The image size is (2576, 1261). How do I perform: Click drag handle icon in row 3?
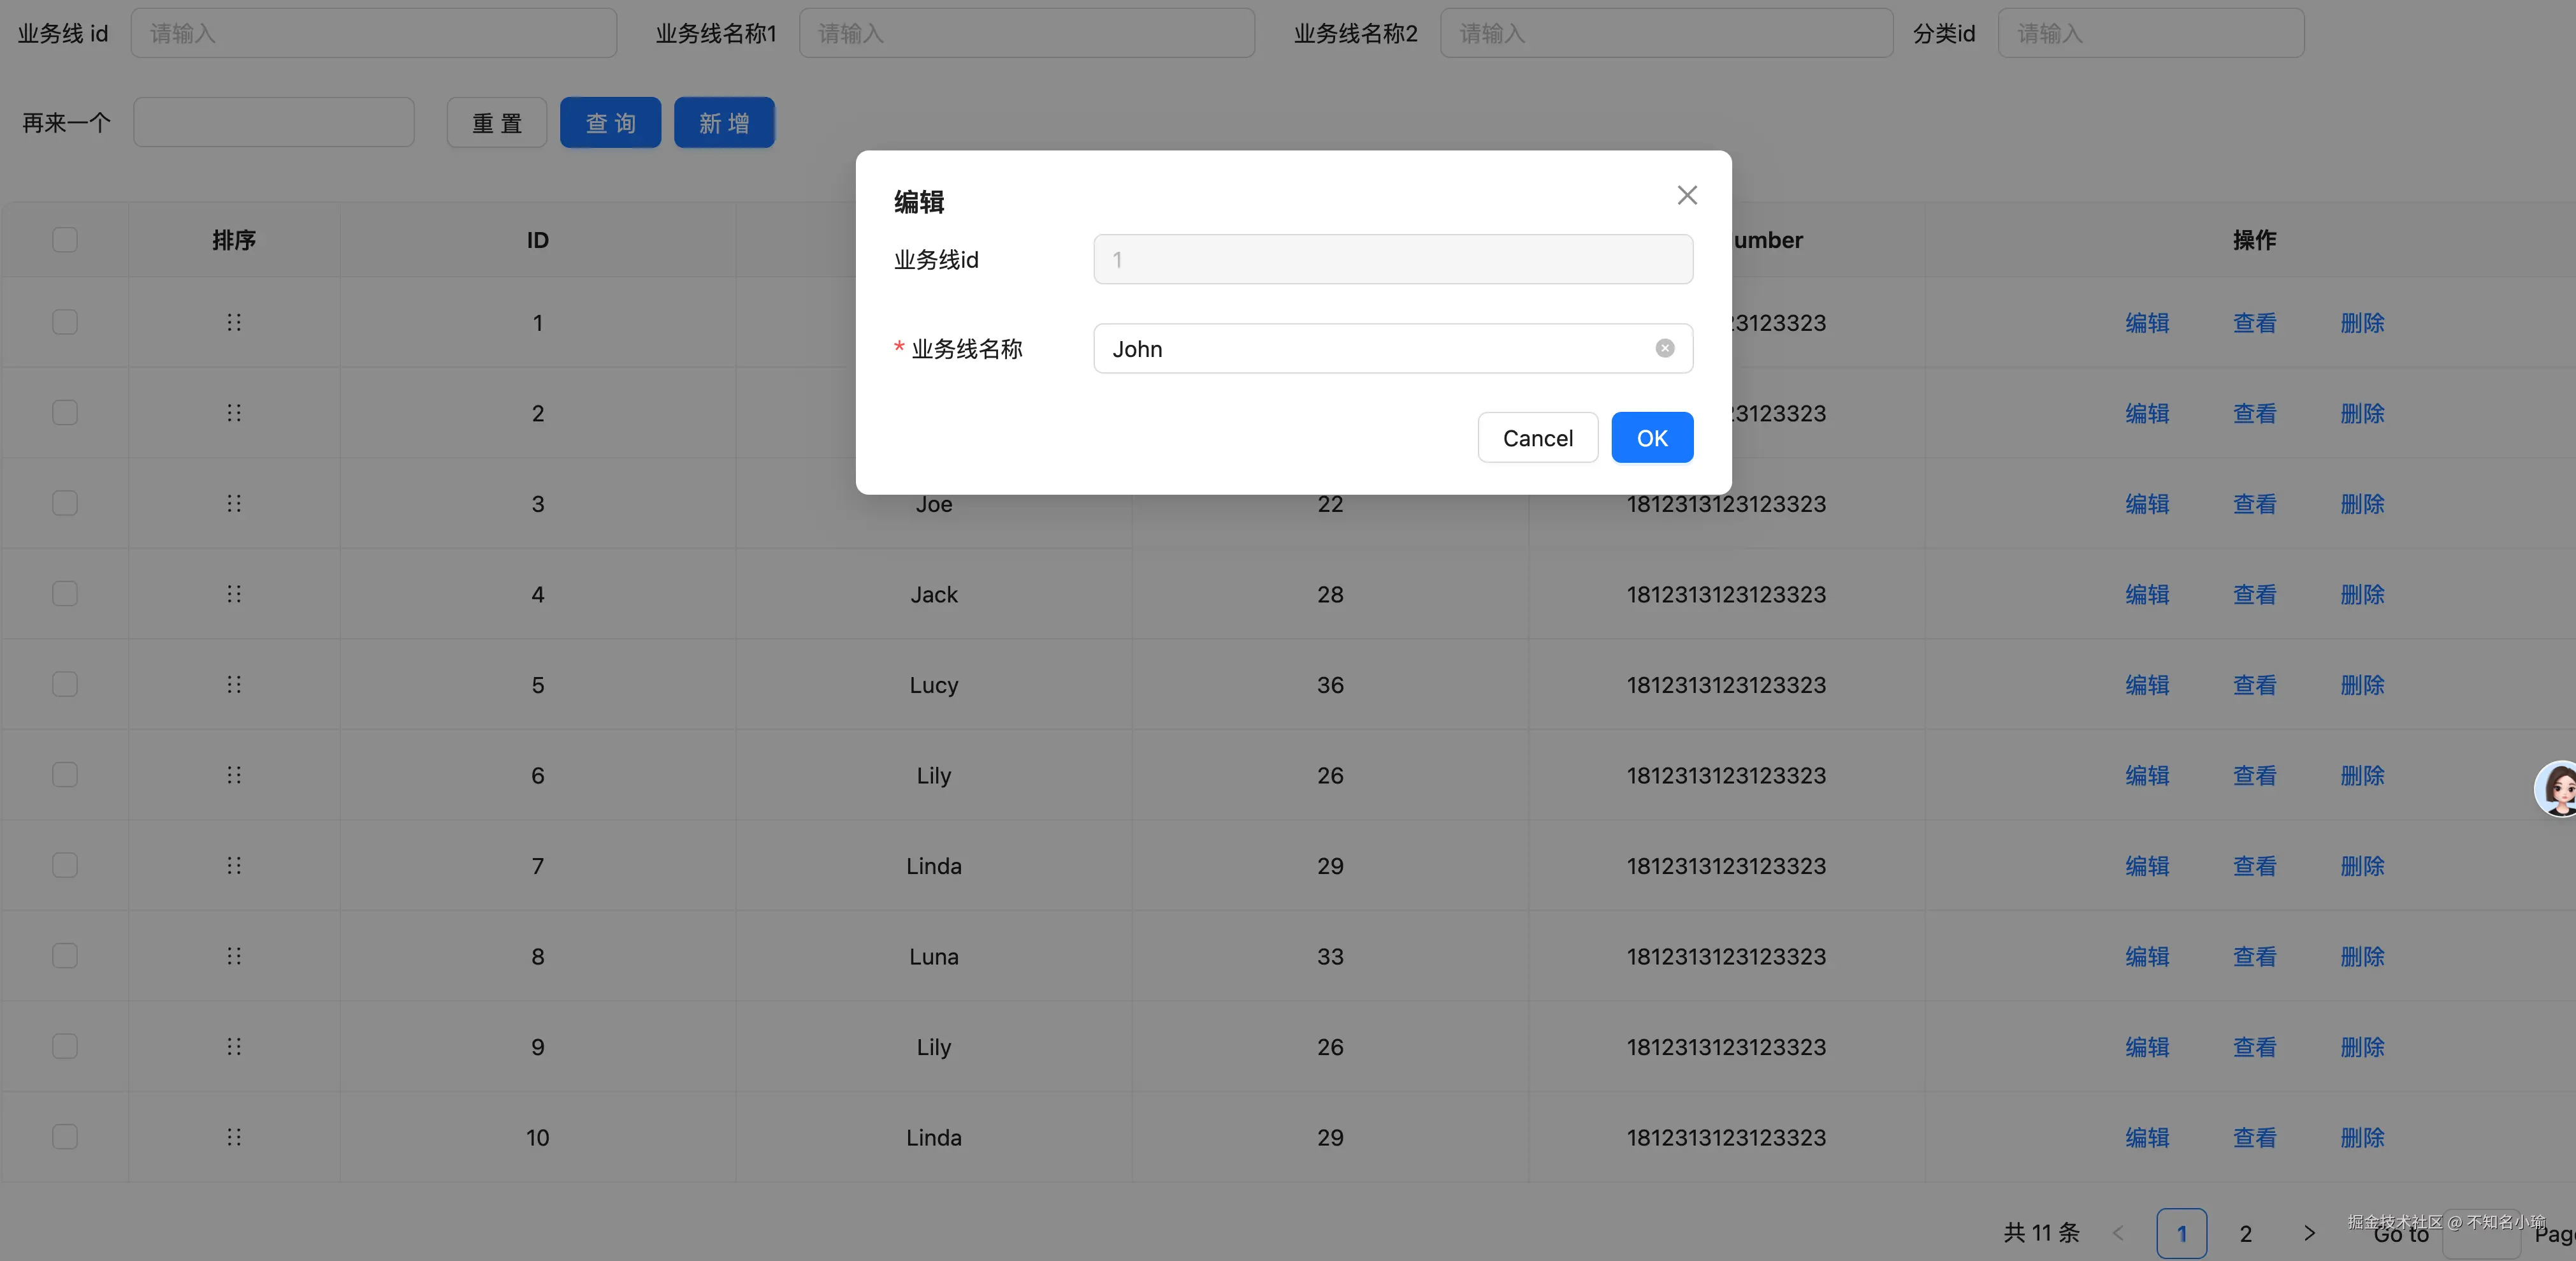234,503
